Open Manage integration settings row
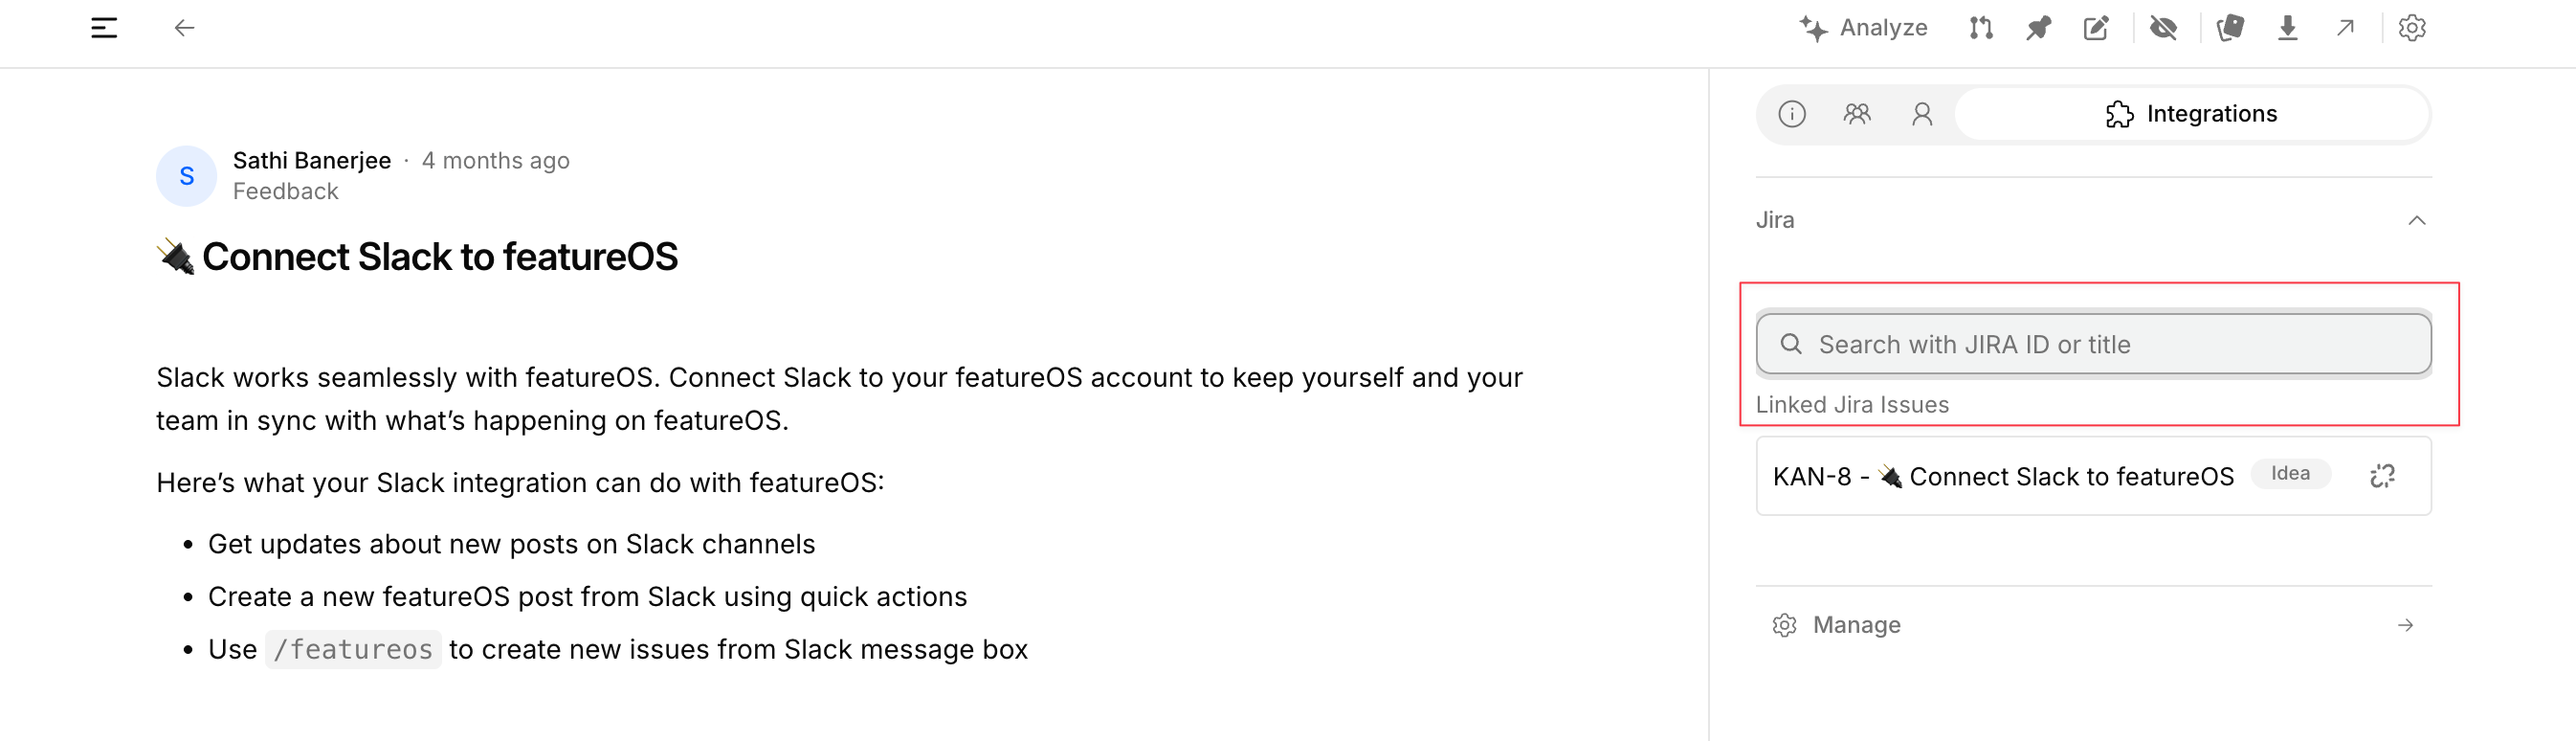The image size is (2576, 741). point(2094,625)
